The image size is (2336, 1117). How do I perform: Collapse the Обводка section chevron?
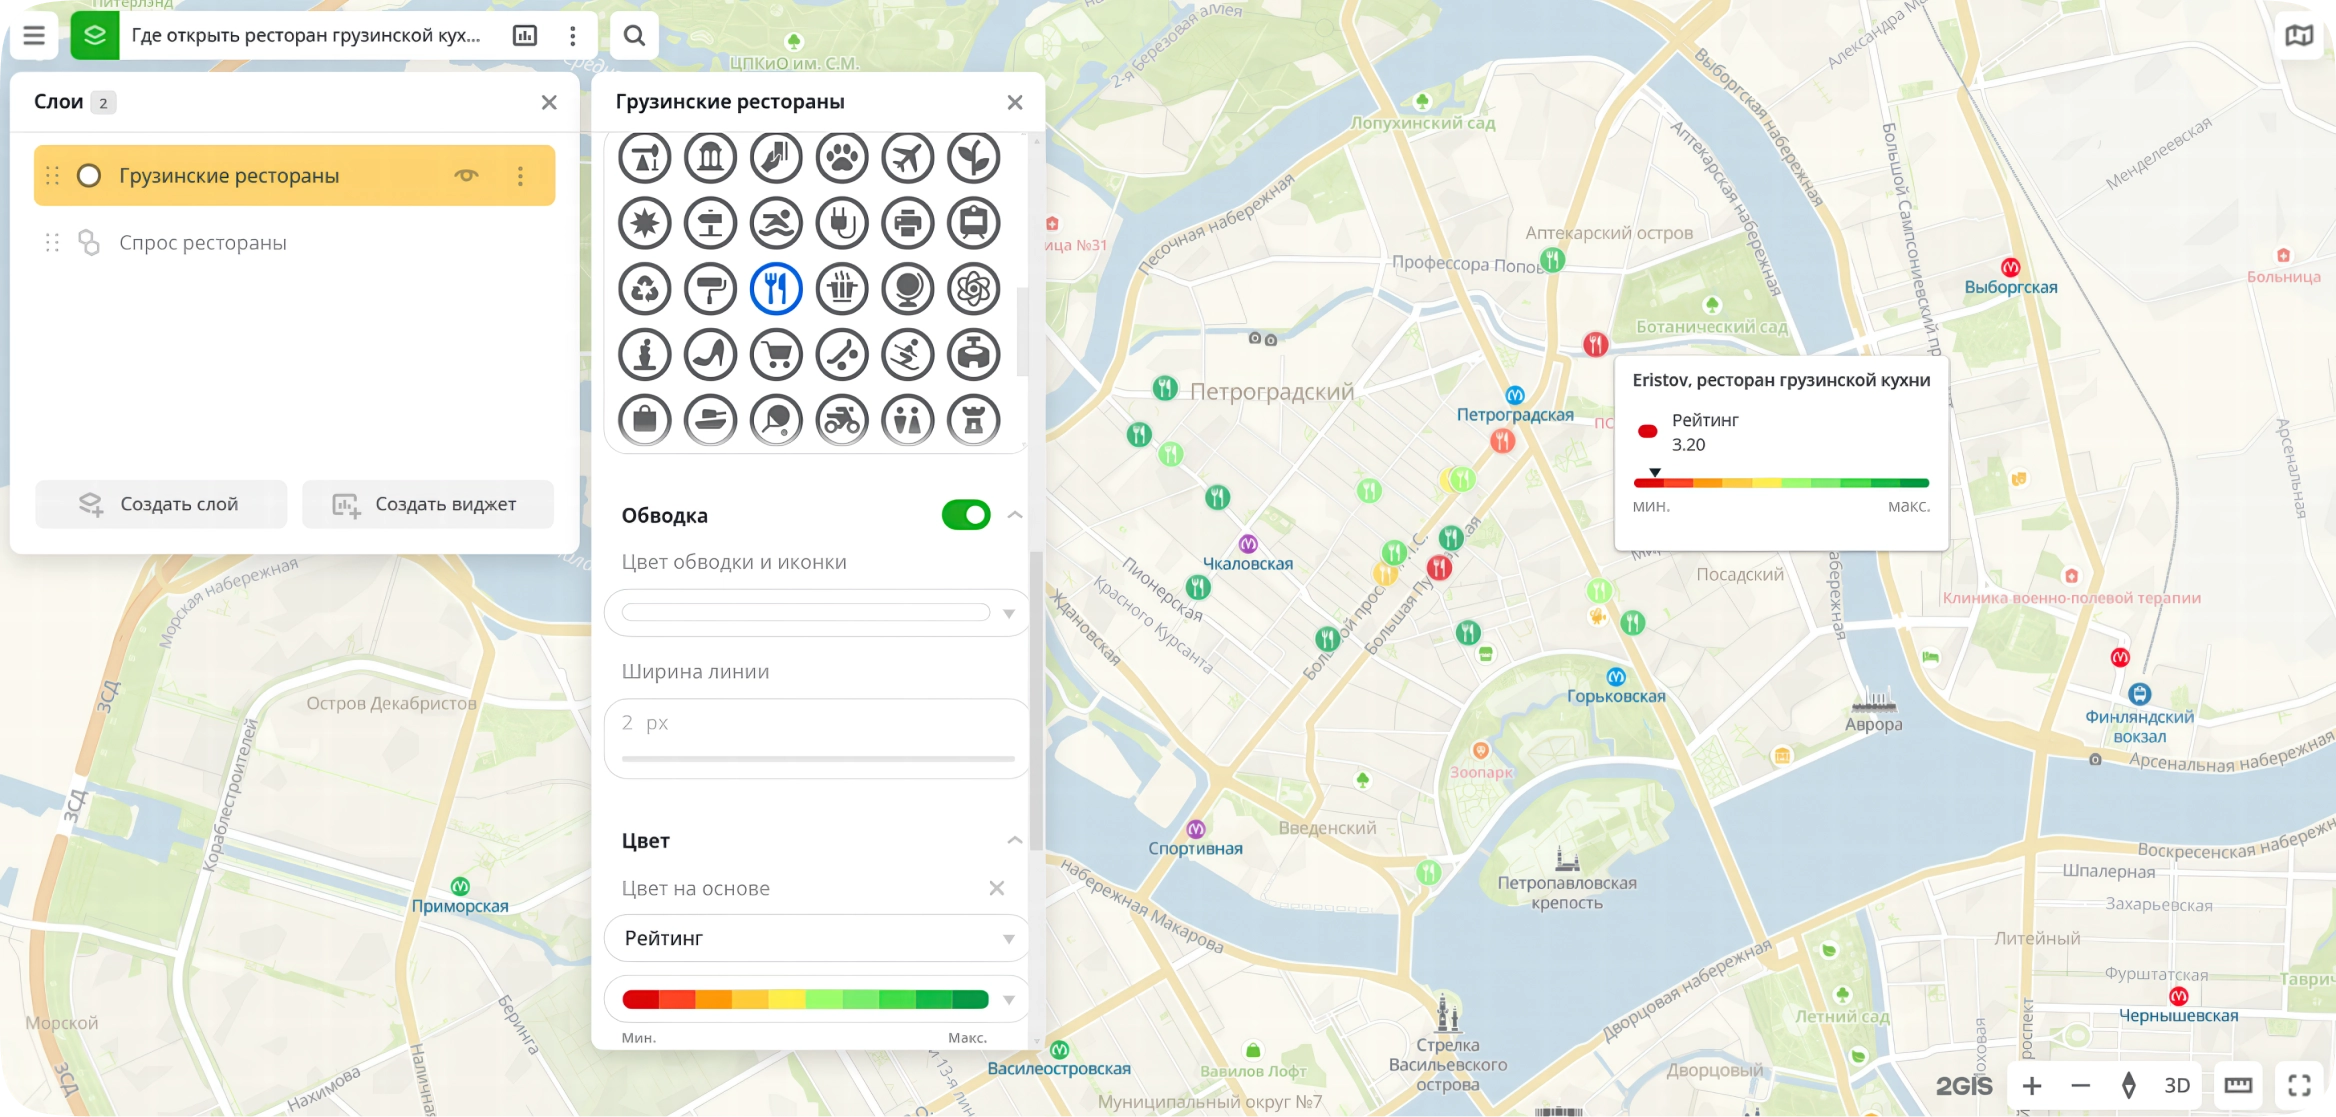pos(1015,515)
